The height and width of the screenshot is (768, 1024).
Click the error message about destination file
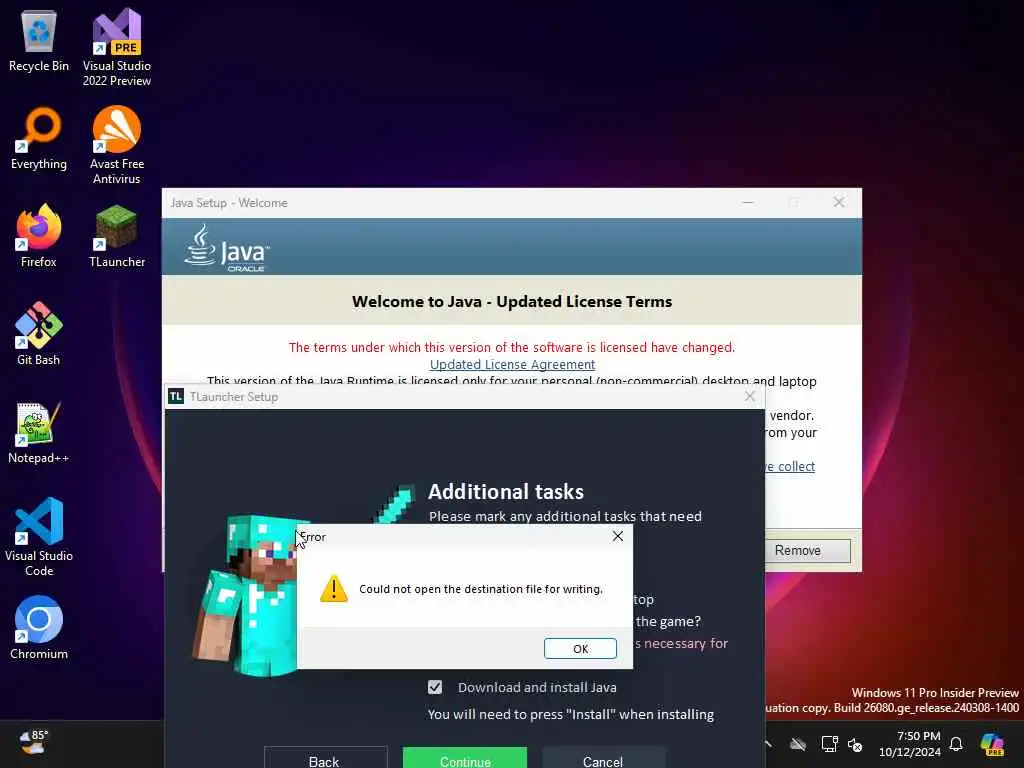pos(481,589)
